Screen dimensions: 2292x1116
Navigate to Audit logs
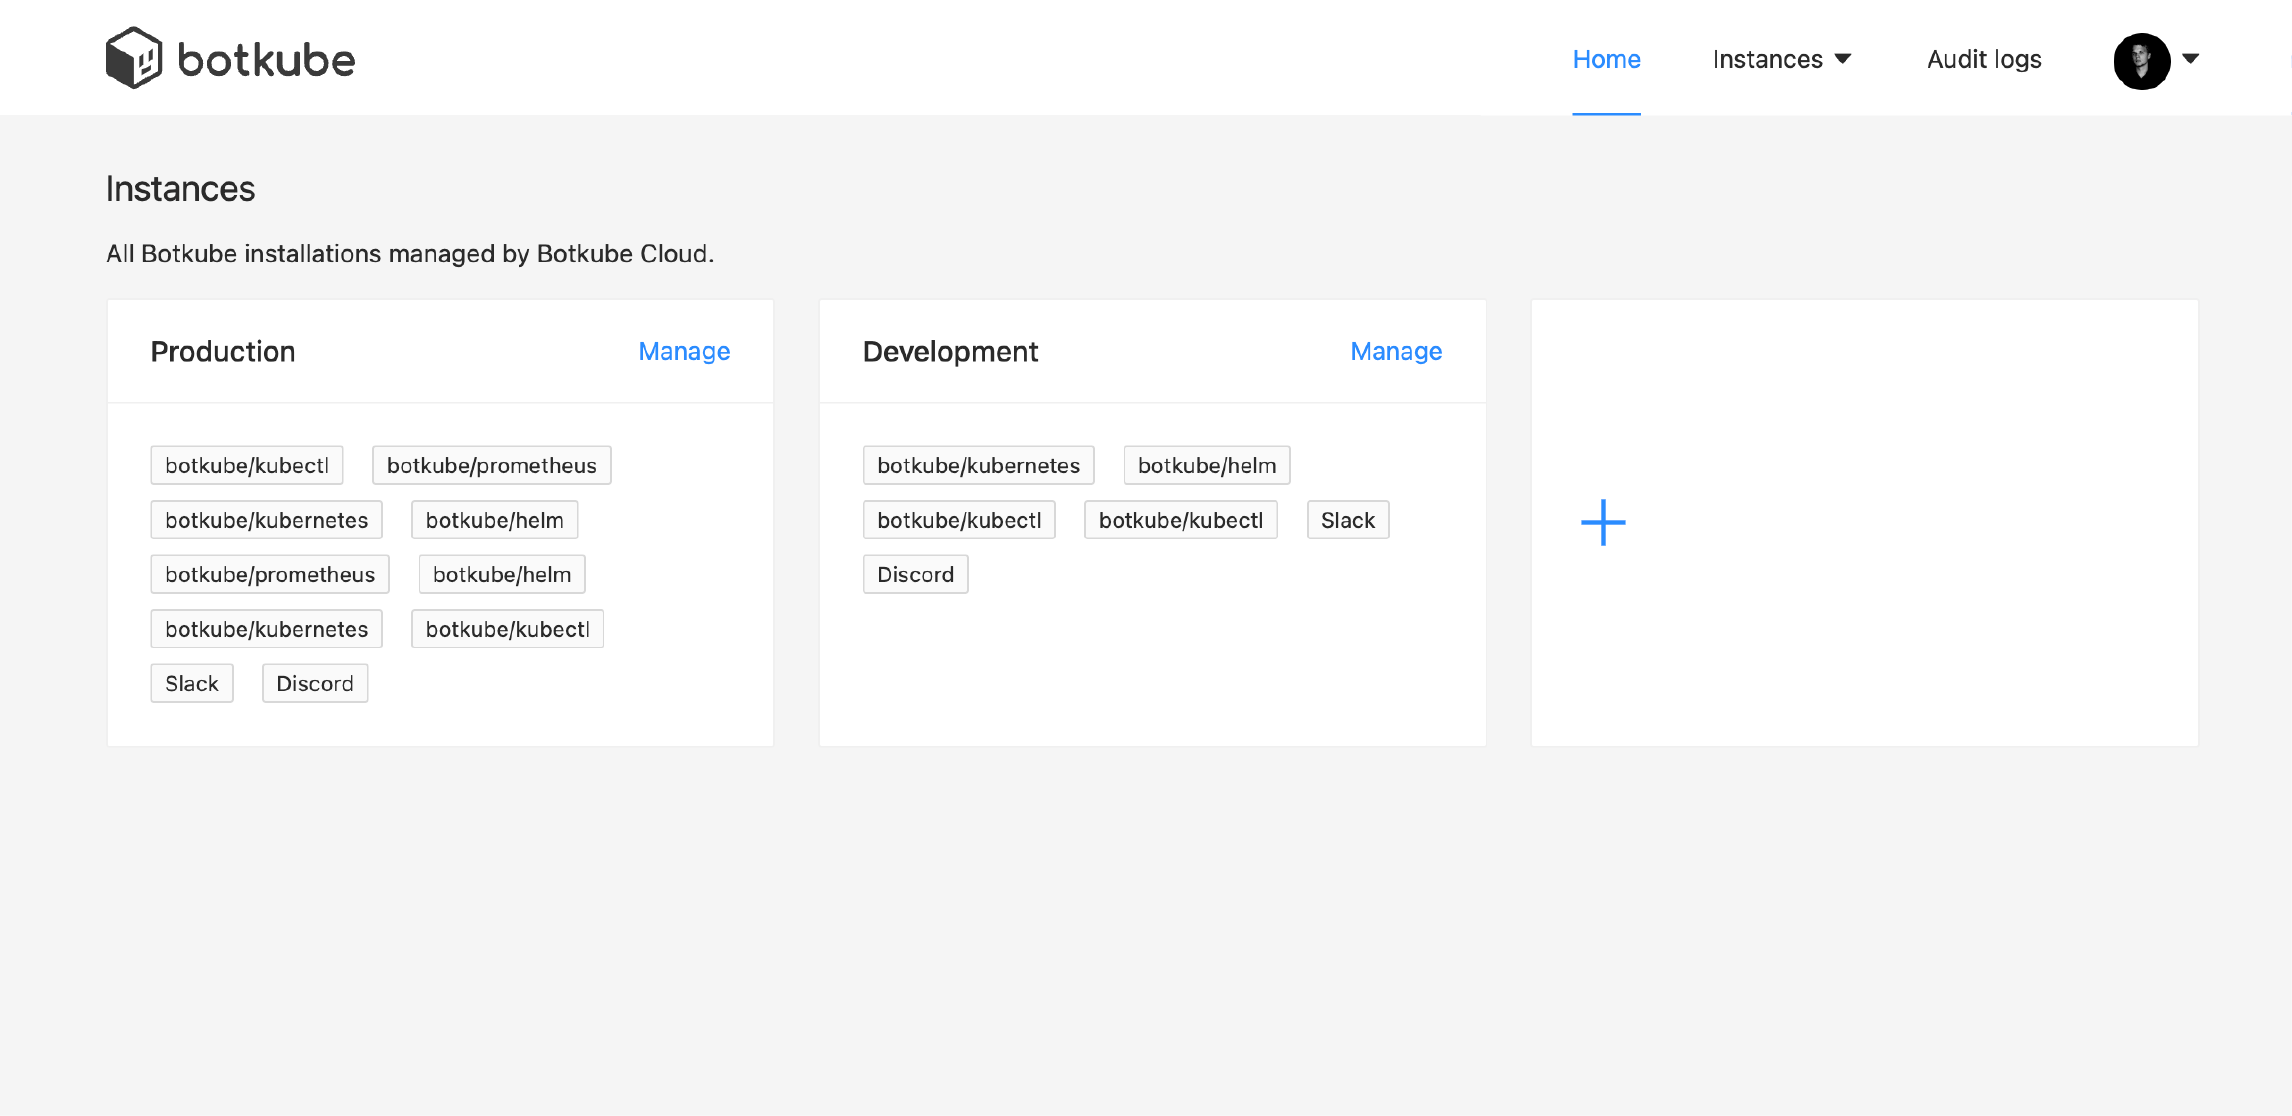point(1983,59)
